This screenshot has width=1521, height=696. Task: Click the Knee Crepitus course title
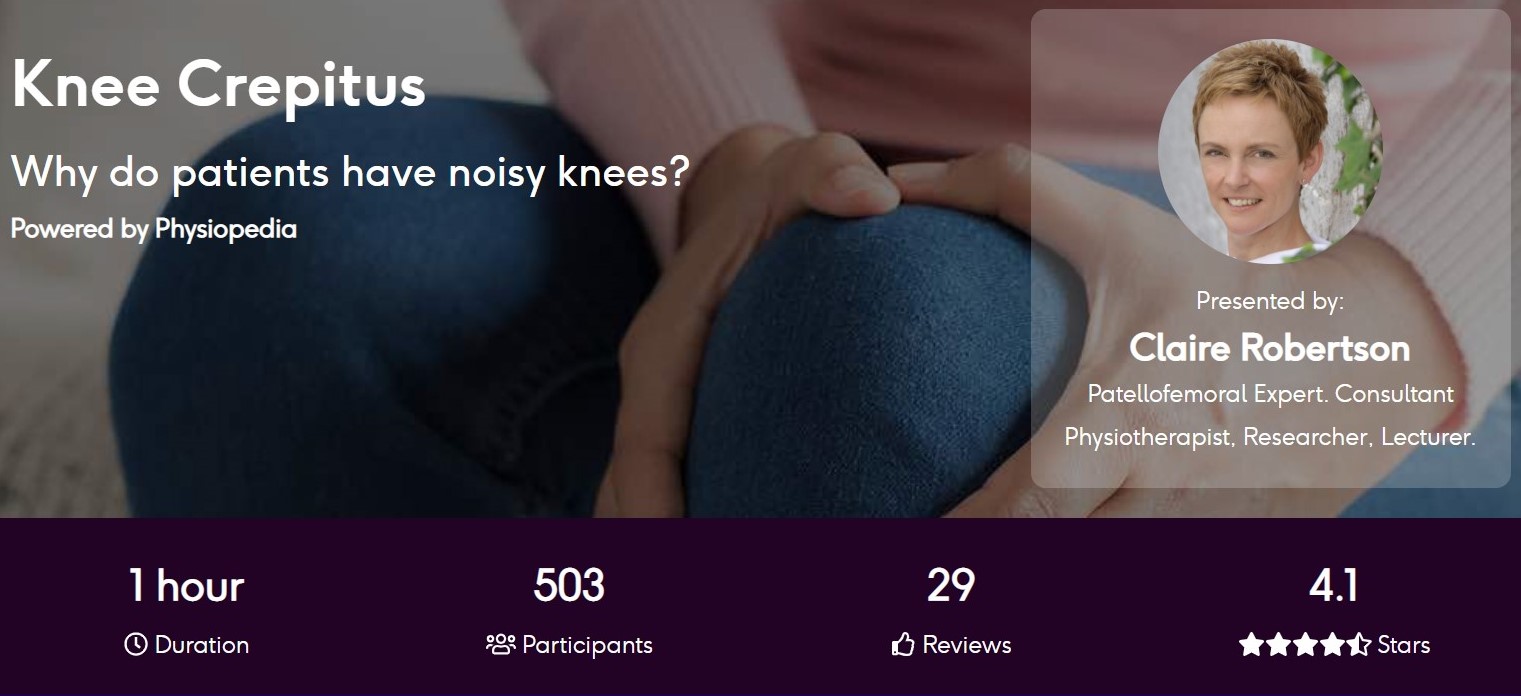pos(219,86)
